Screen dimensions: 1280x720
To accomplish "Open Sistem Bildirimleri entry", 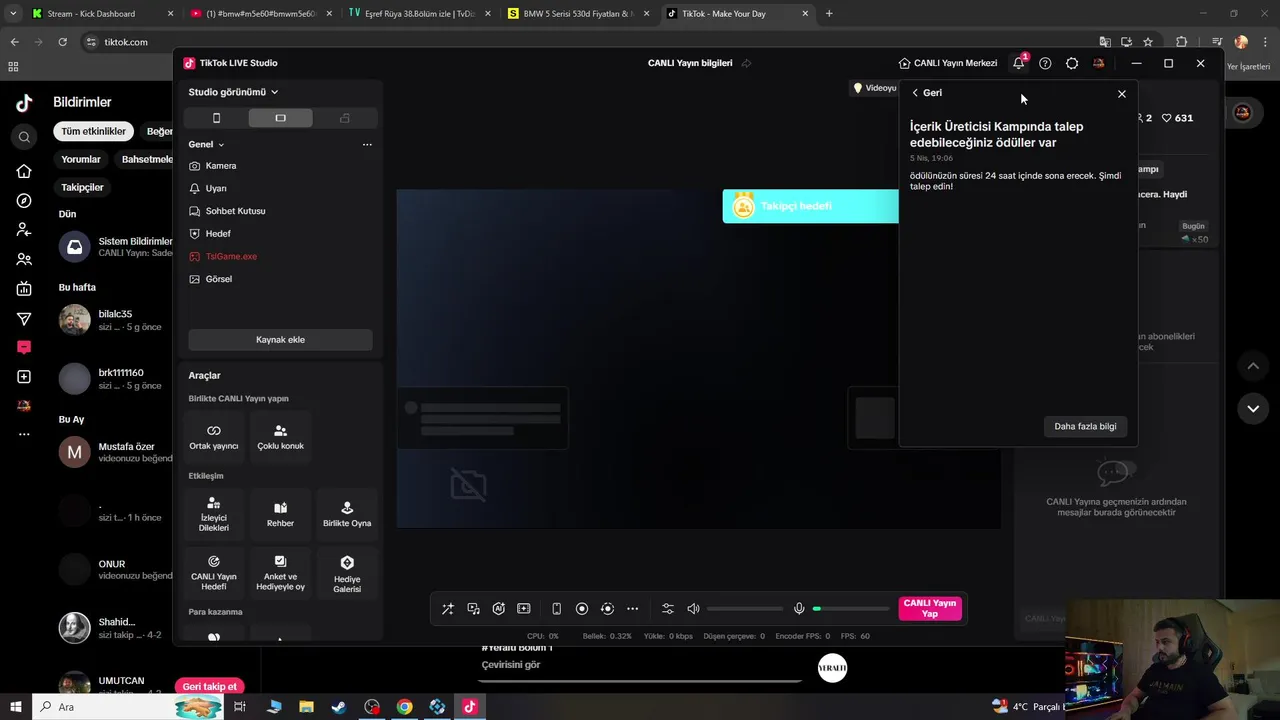I will [x=115, y=246].
